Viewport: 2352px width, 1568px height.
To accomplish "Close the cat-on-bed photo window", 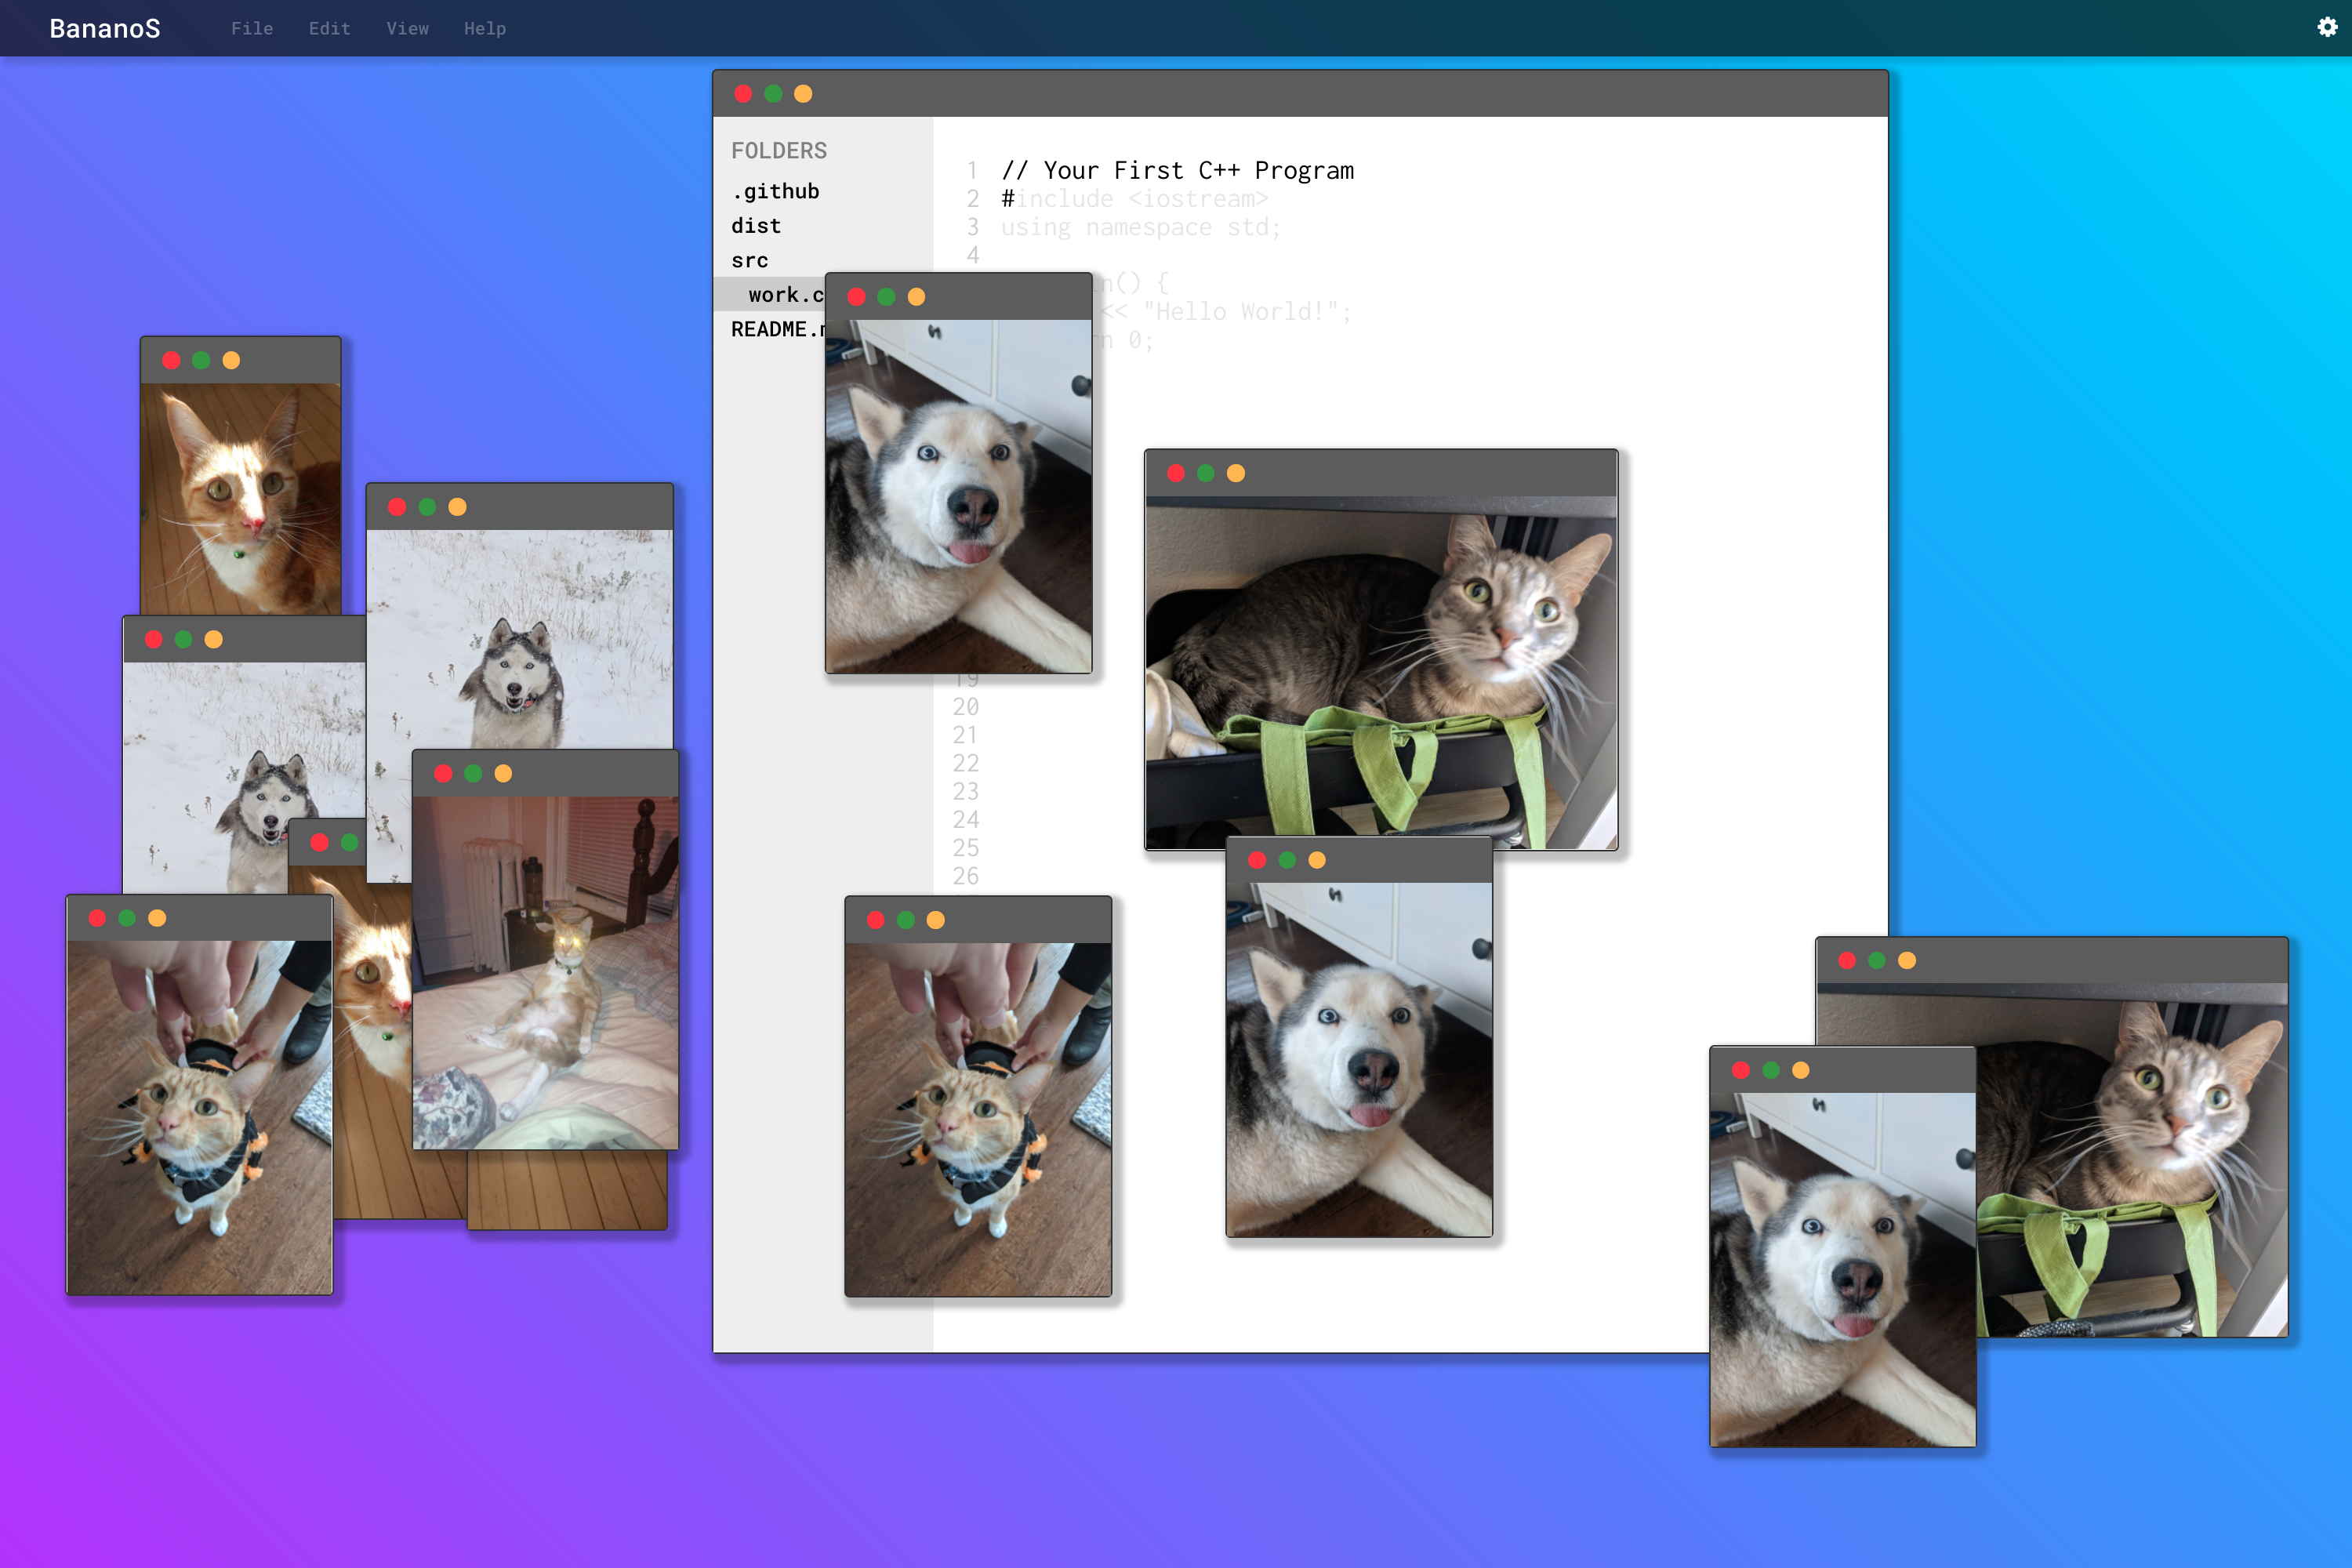I will click(443, 773).
